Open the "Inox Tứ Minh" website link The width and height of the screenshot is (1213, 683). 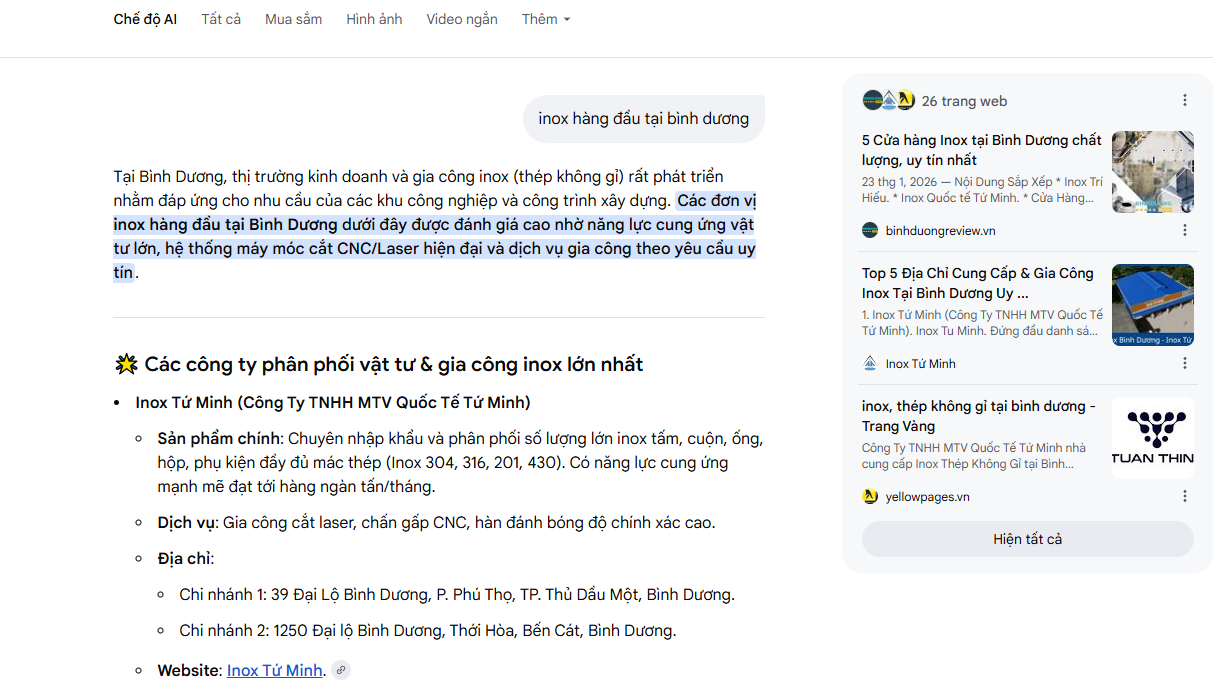[275, 670]
